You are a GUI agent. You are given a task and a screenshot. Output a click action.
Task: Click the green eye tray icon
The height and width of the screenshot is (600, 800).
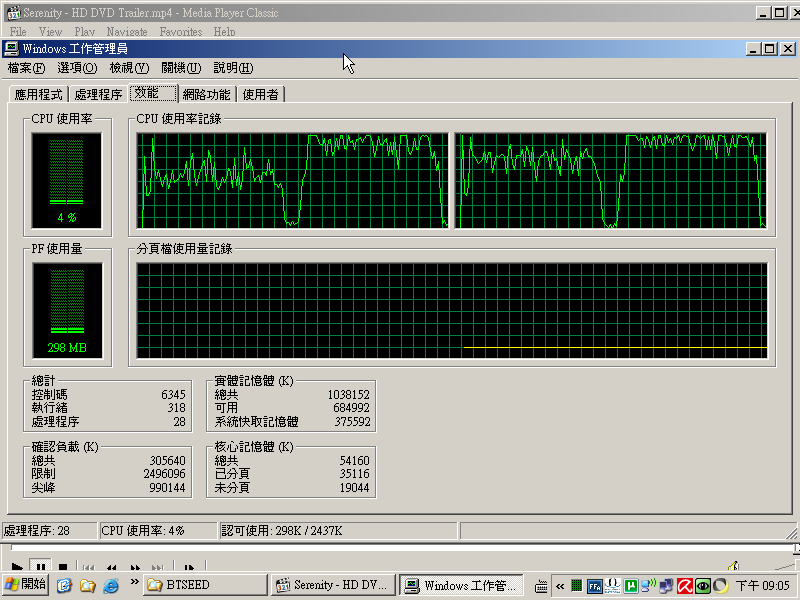[x=703, y=585]
